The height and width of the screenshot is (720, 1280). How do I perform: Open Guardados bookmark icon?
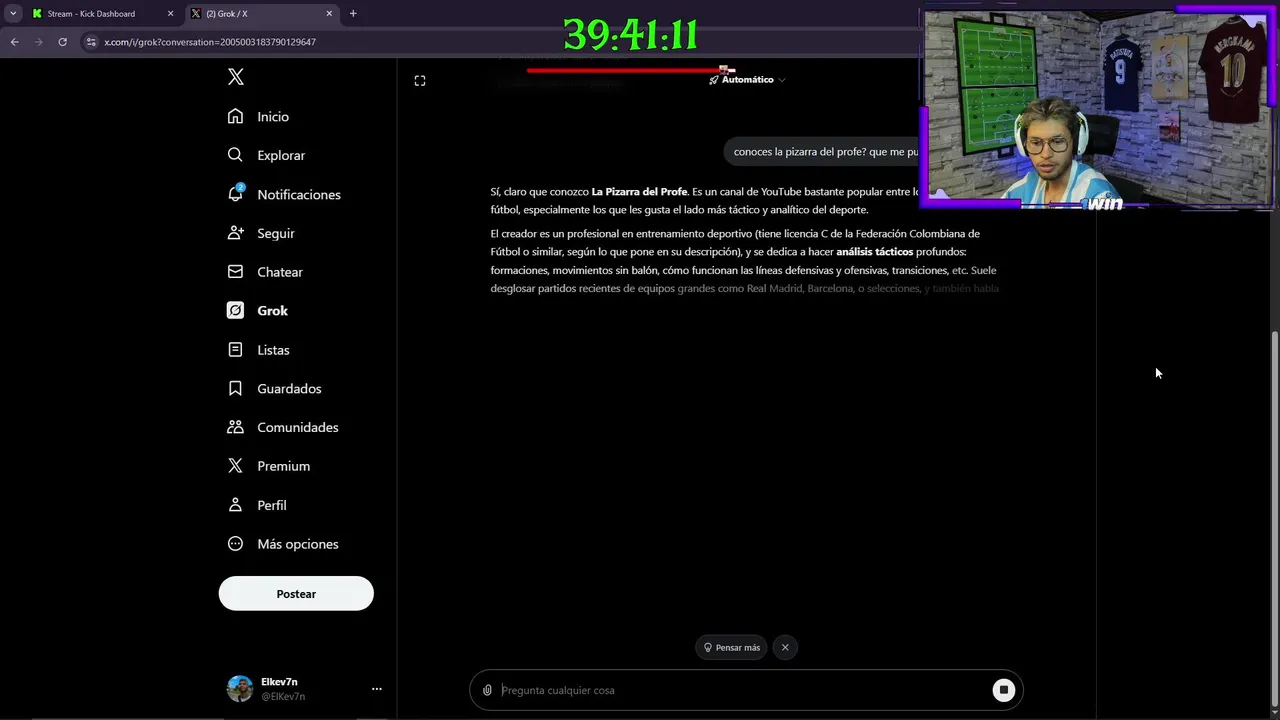coord(235,388)
